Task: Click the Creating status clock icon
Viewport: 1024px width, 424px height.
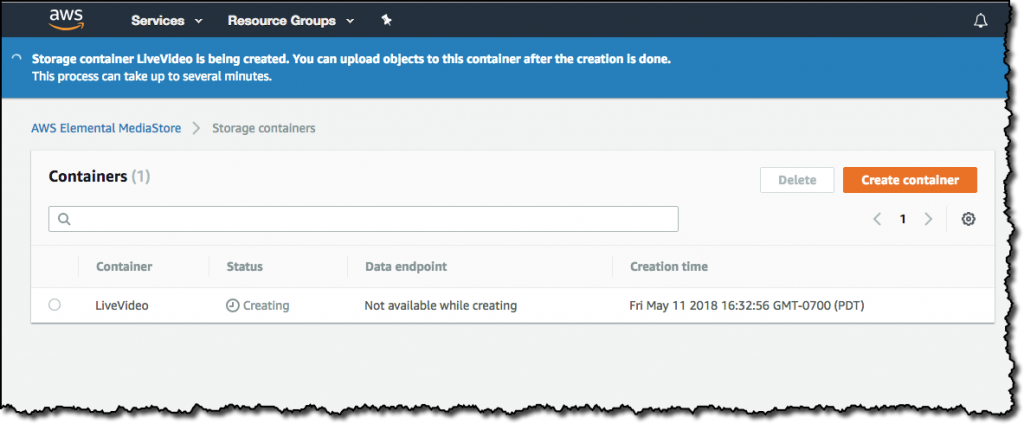Action: tap(232, 305)
